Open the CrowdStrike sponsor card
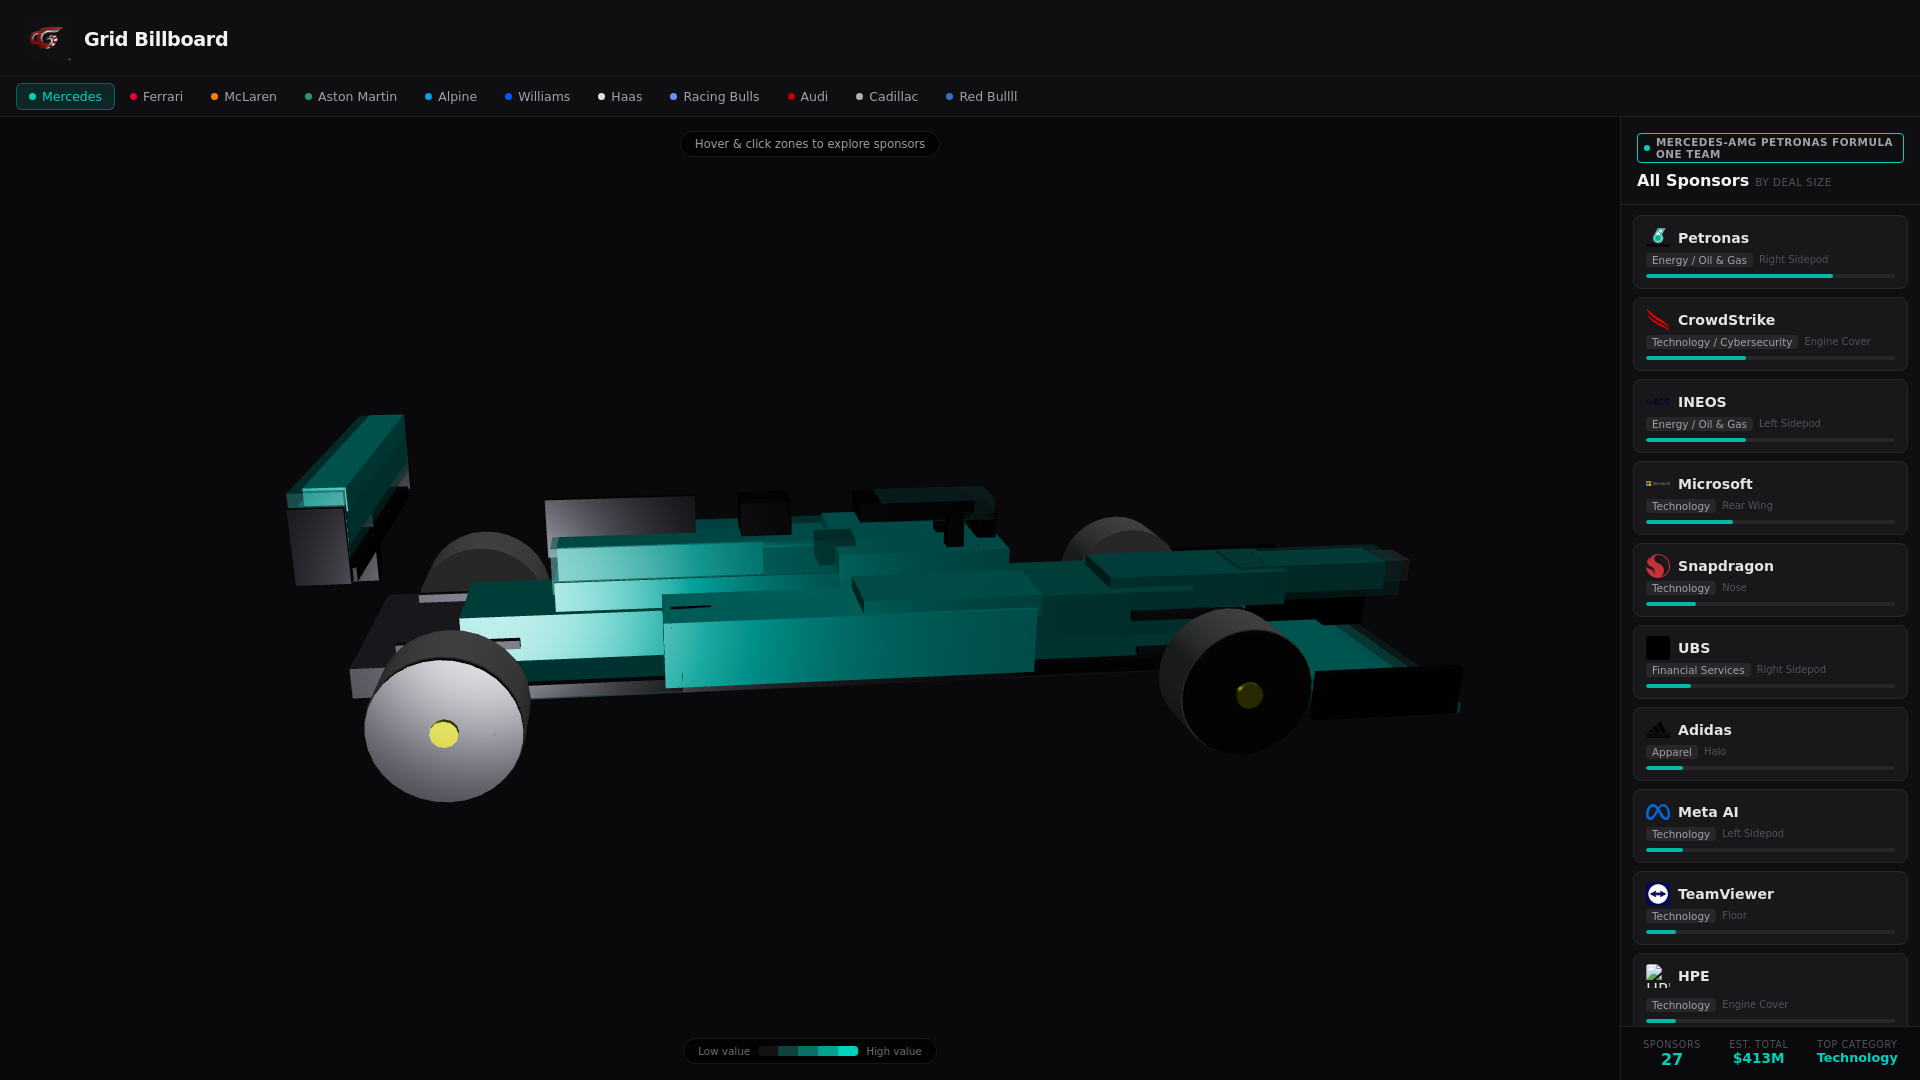Viewport: 1920px width, 1080px height. pos(1770,334)
